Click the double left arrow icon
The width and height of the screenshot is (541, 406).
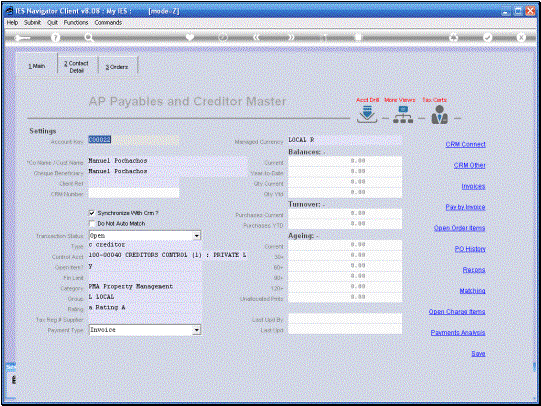click(256, 37)
